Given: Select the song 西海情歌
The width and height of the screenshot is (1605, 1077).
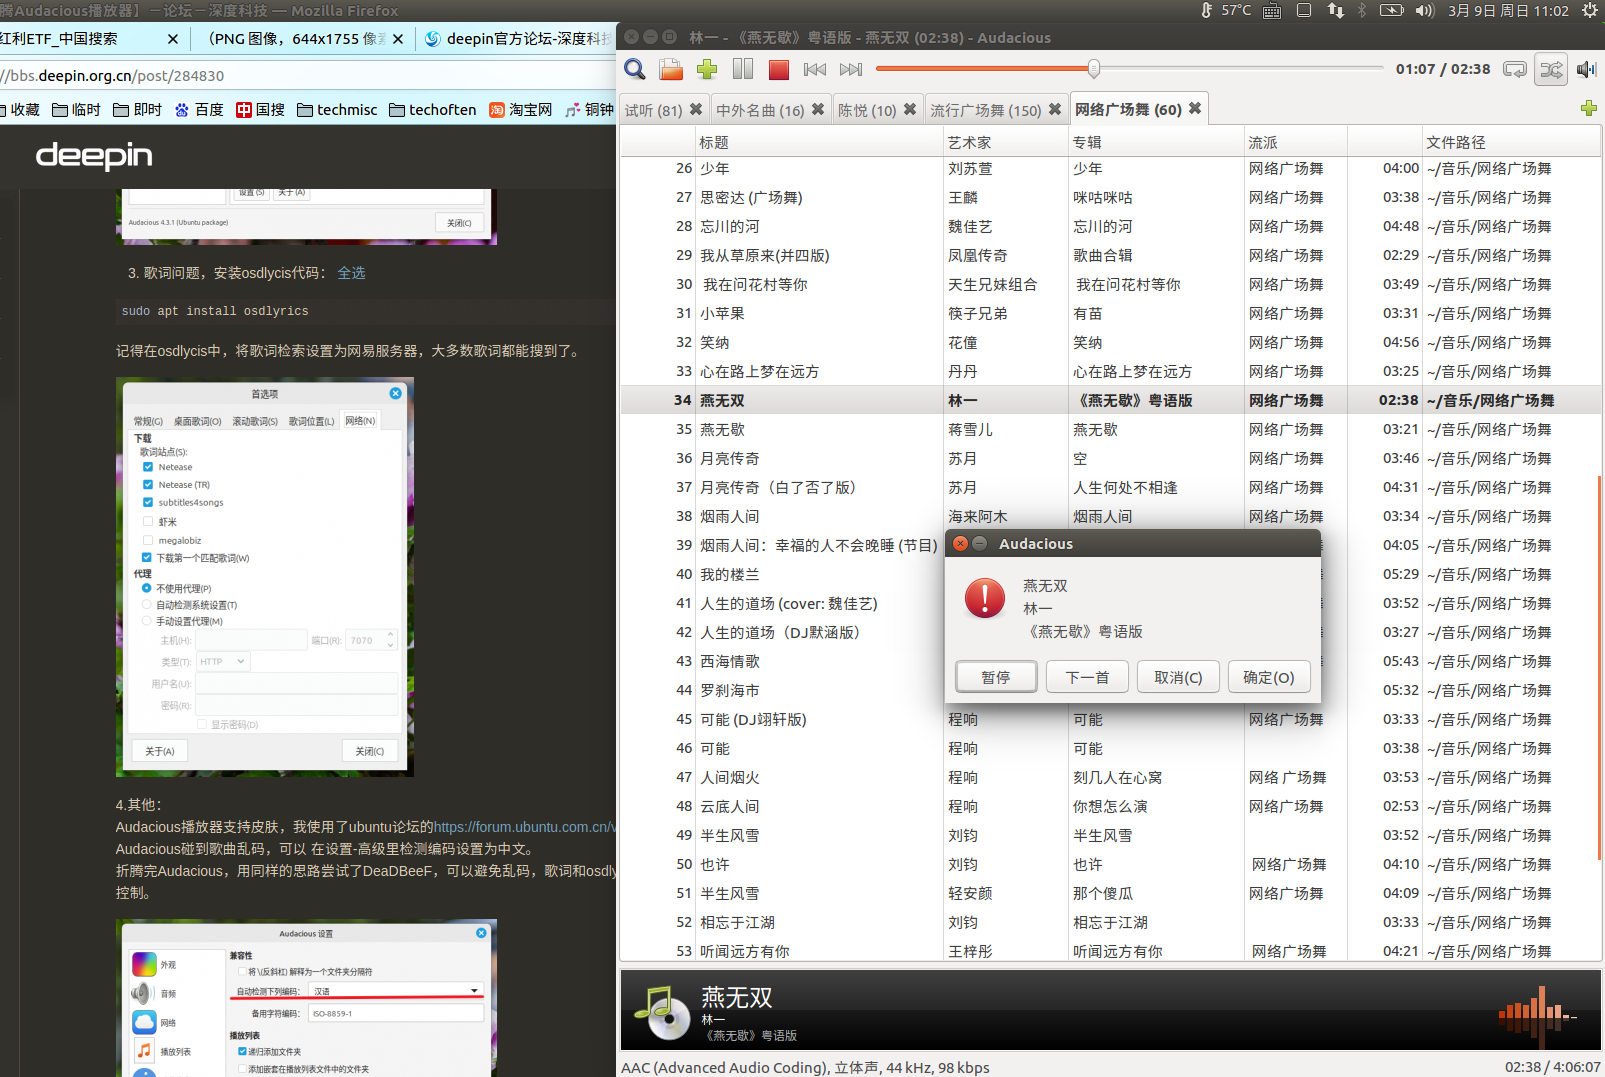Looking at the screenshot, I should pyautogui.click(x=730, y=661).
